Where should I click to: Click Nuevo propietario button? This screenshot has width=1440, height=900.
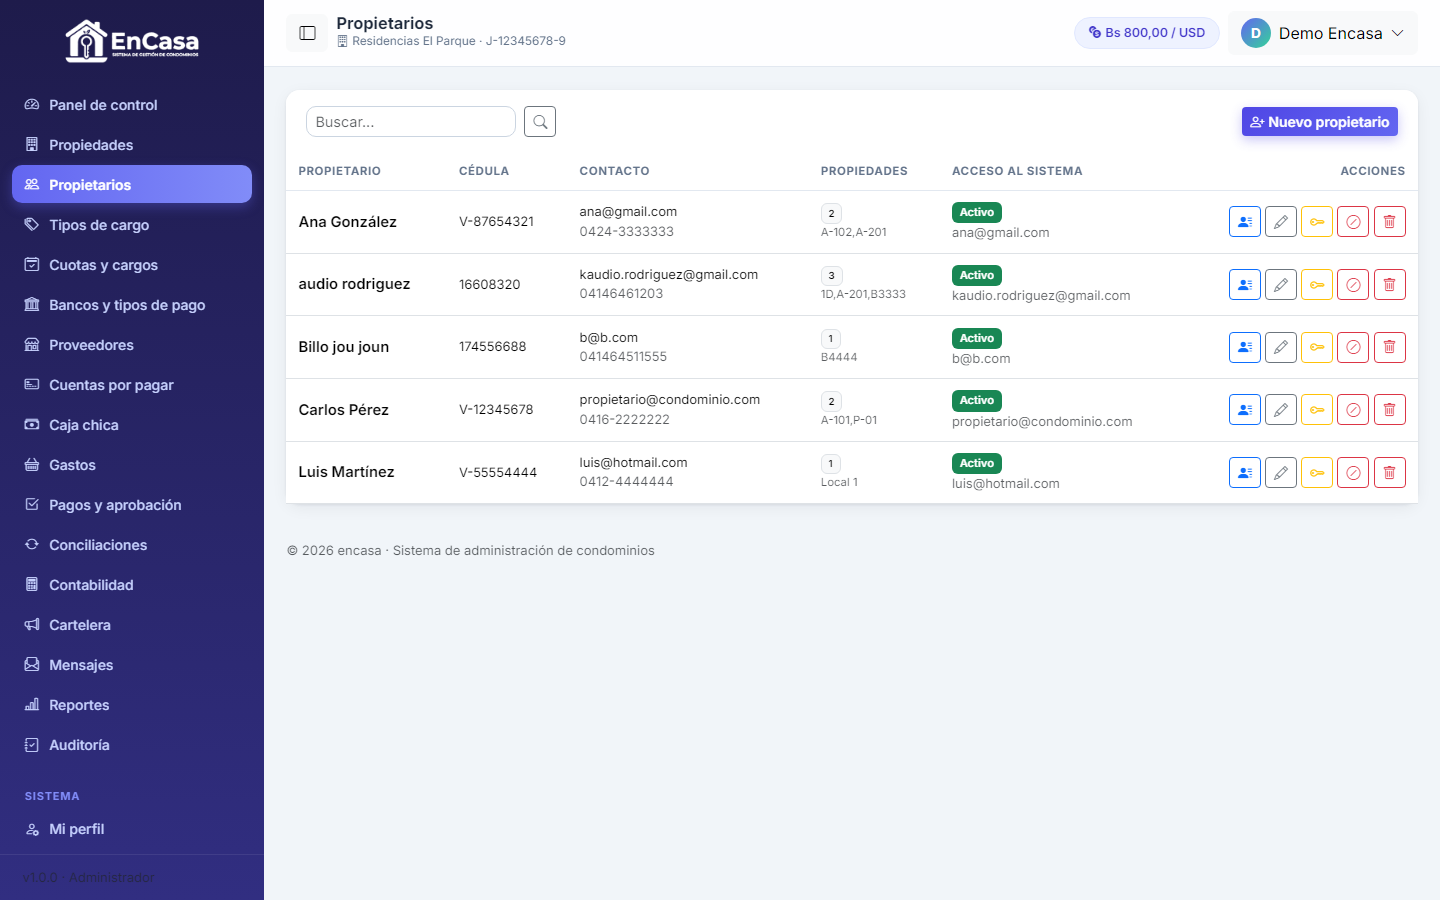point(1320,122)
